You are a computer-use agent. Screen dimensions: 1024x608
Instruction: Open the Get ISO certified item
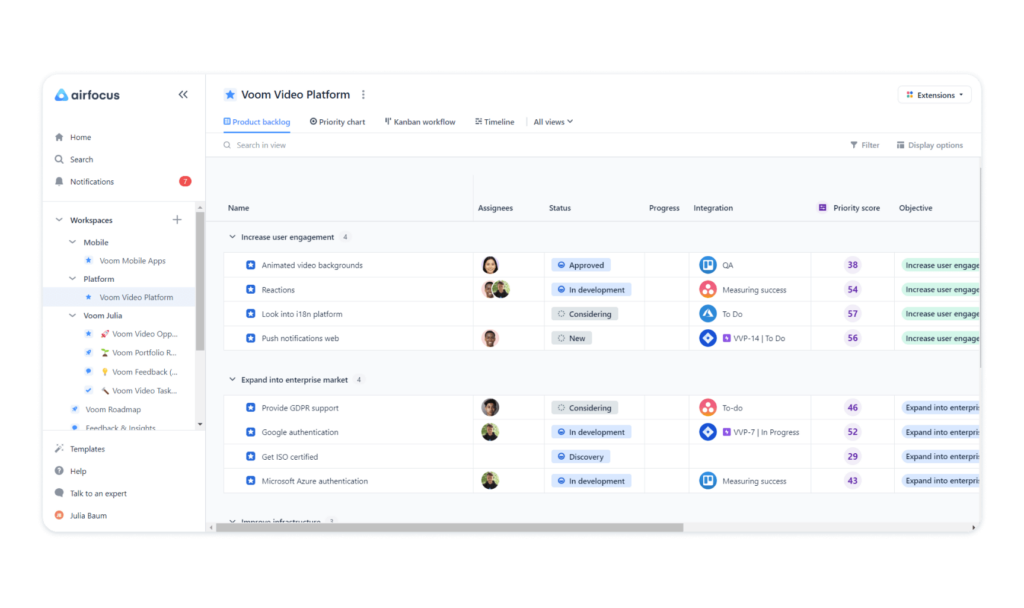tap(290, 457)
